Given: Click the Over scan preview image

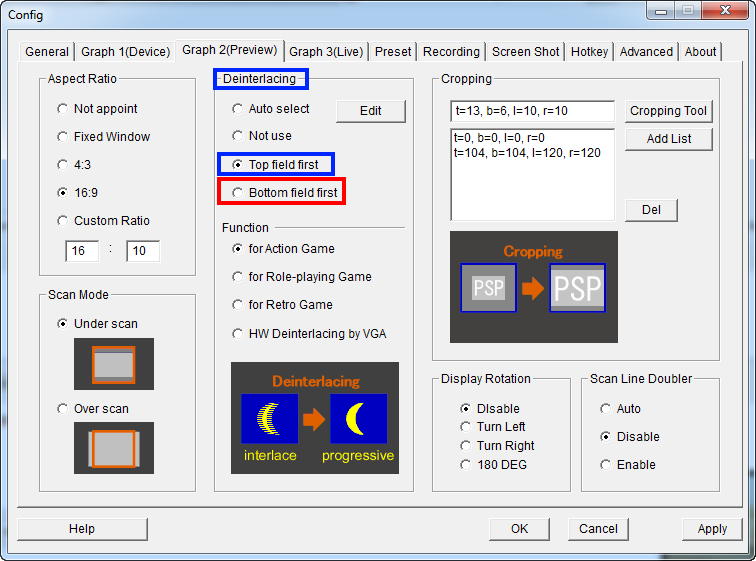Looking at the screenshot, I should click(x=114, y=448).
